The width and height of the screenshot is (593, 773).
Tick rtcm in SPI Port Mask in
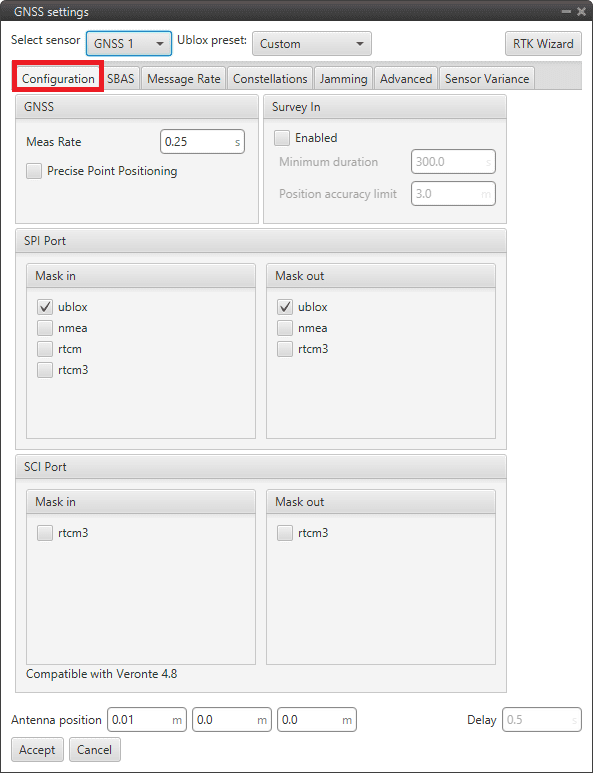pyautogui.click(x=45, y=349)
